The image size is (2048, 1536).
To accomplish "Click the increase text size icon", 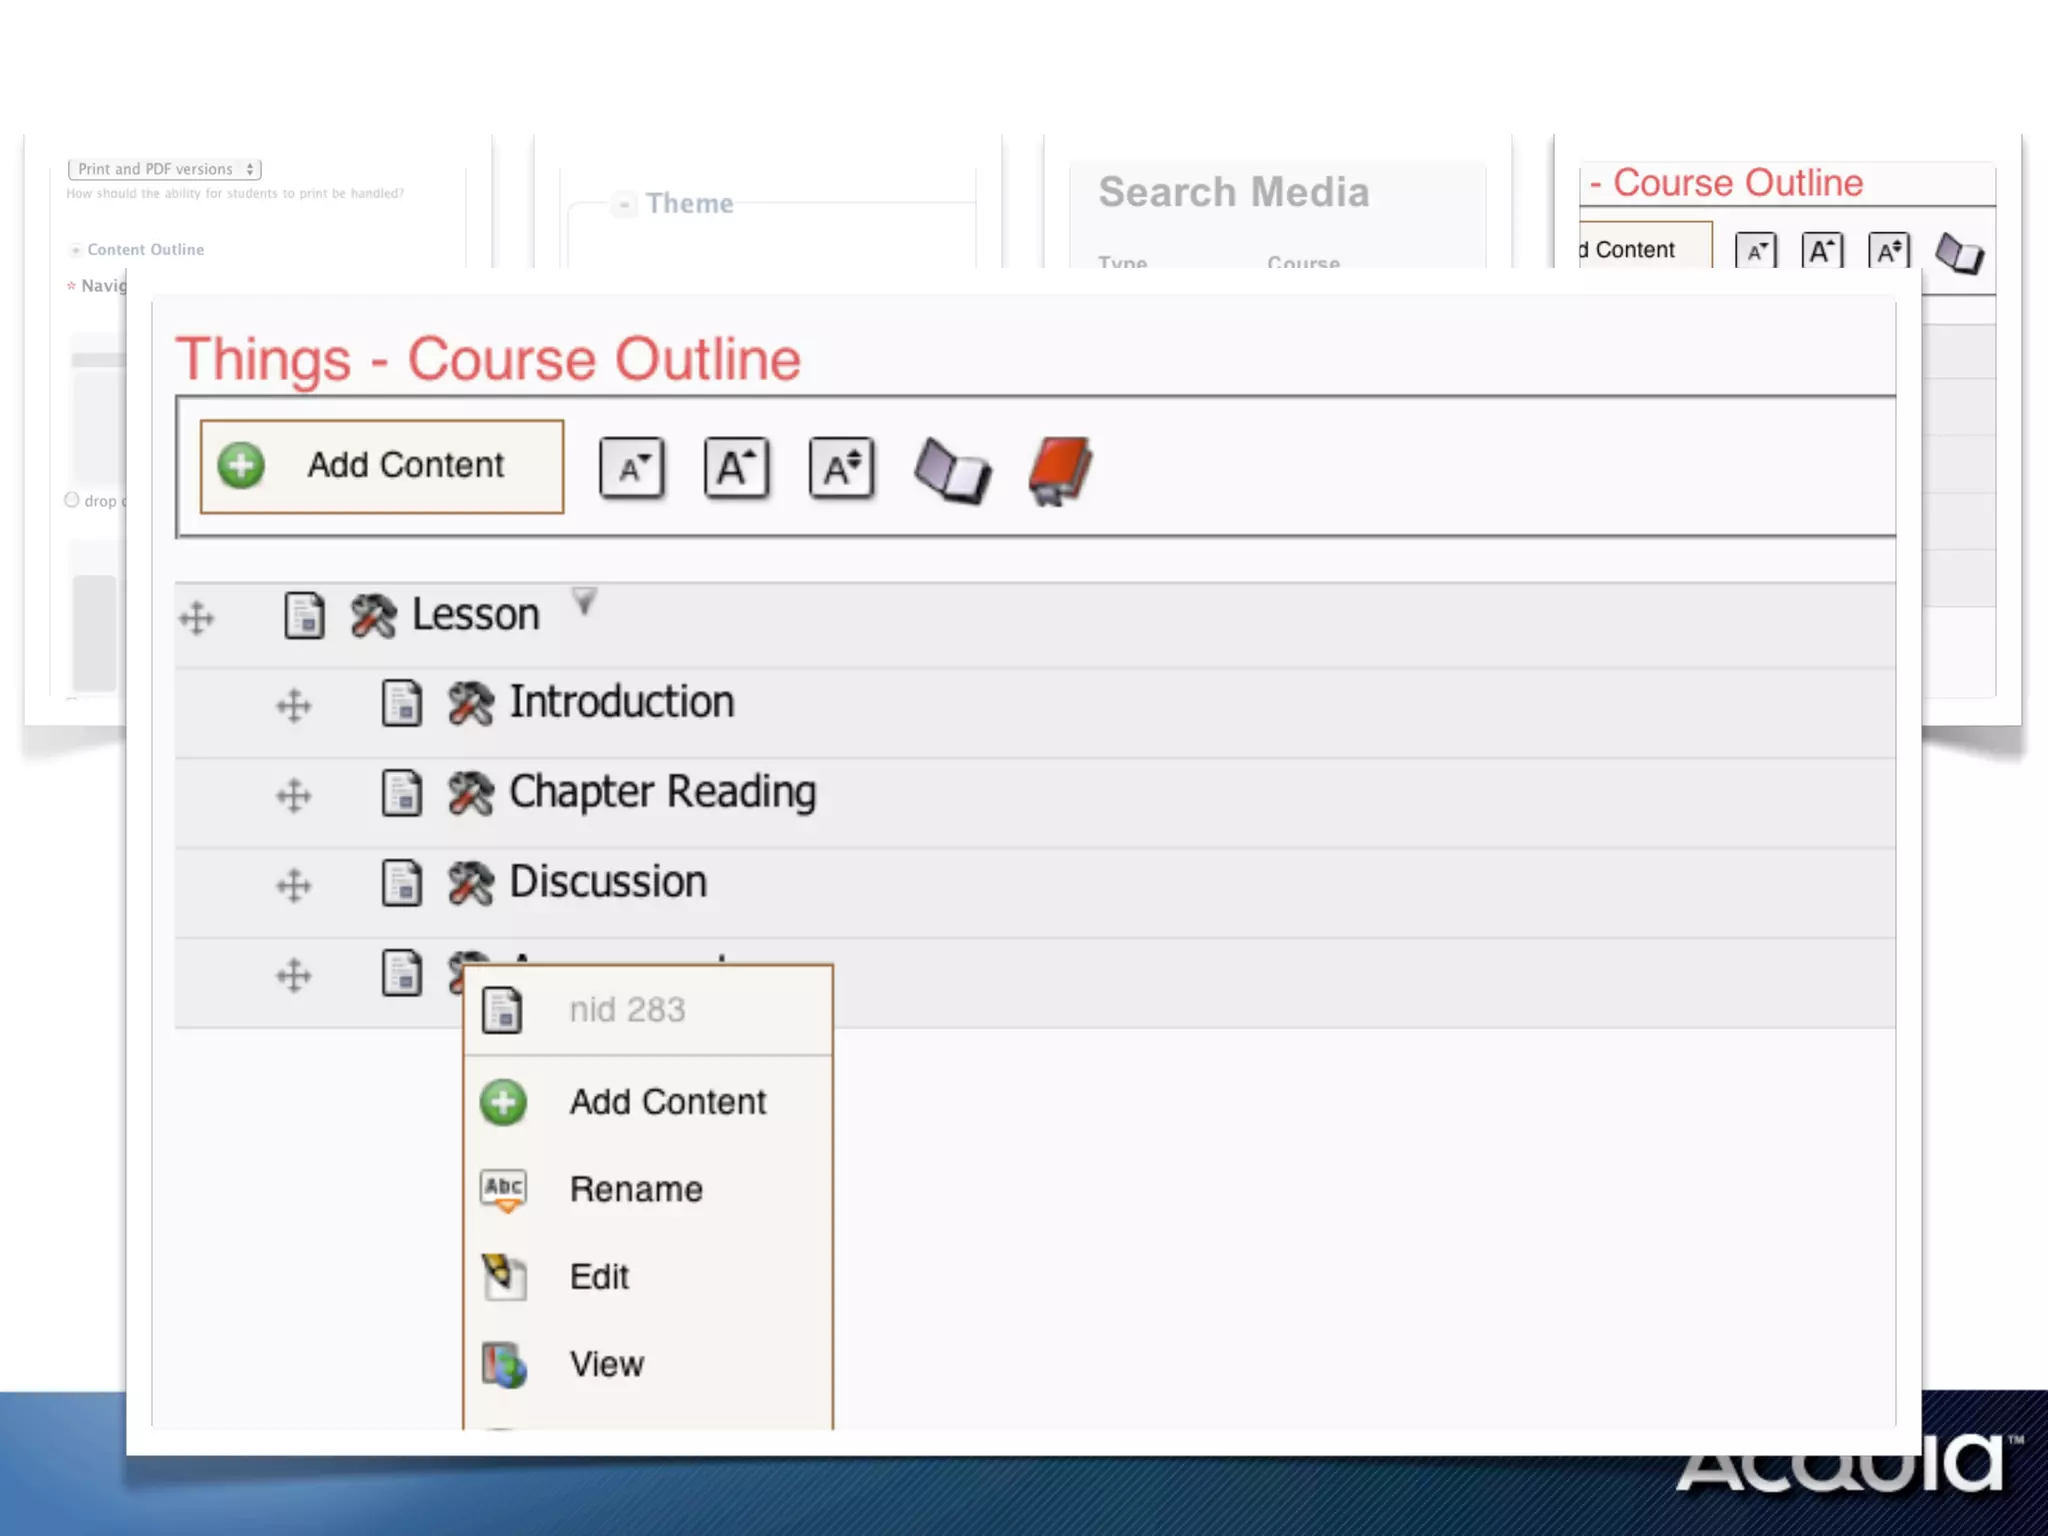I will [x=737, y=467].
